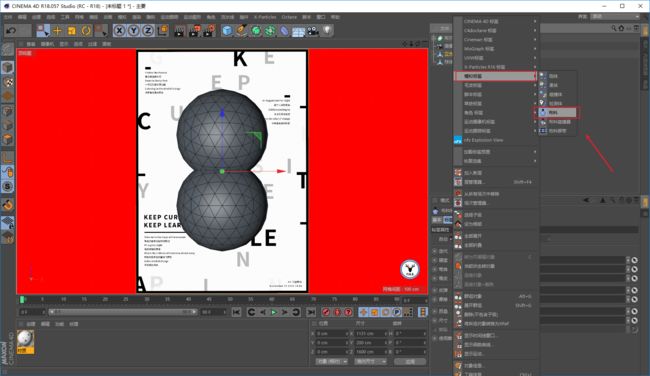This screenshot has width=650, height=376.
Task: Click the Undo arrow icon
Action: [12, 30]
